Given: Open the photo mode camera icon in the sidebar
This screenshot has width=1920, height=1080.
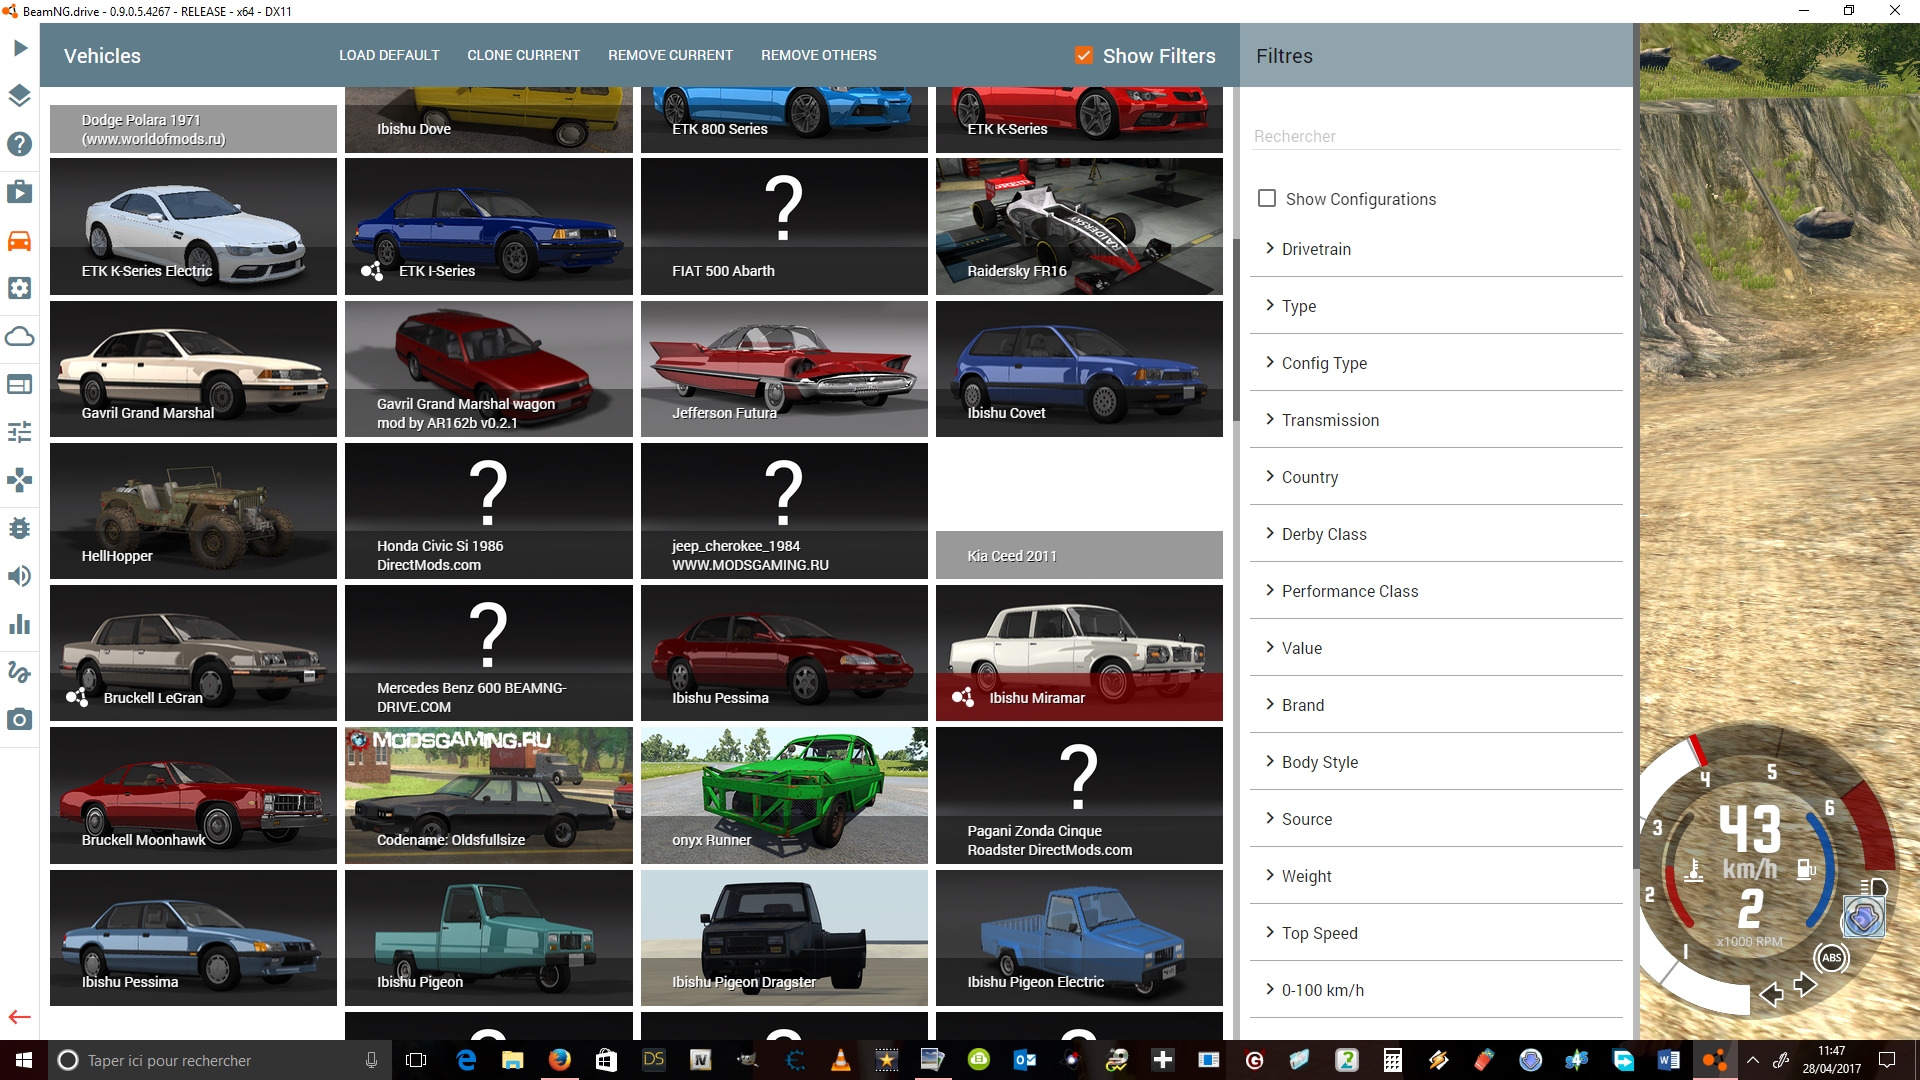Looking at the screenshot, I should click(x=20, y=720).
